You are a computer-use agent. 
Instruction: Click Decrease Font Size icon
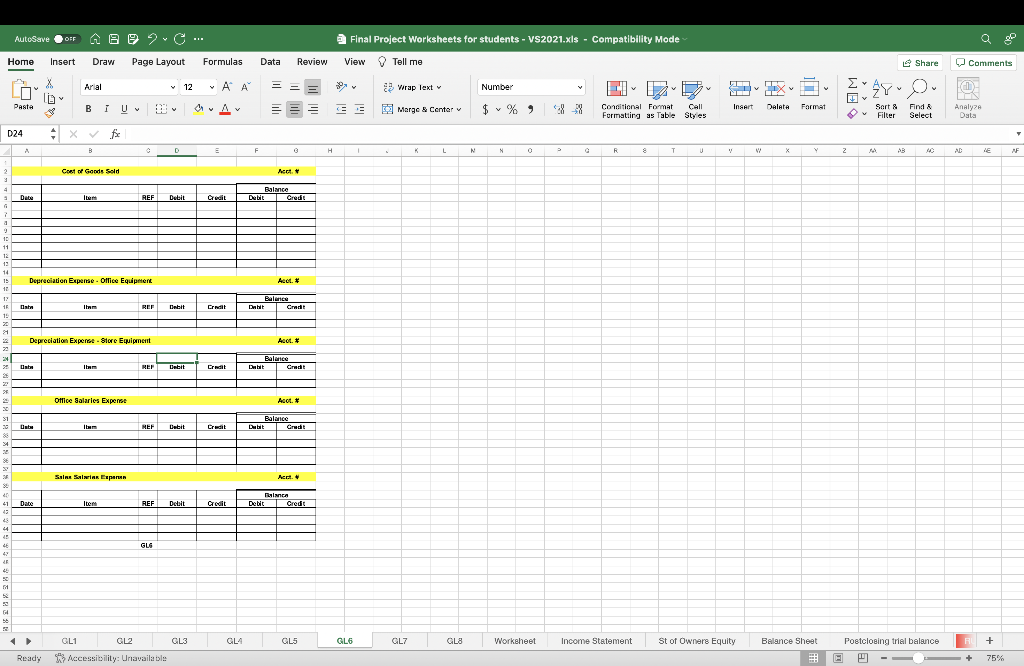click(x=246, y=87)
